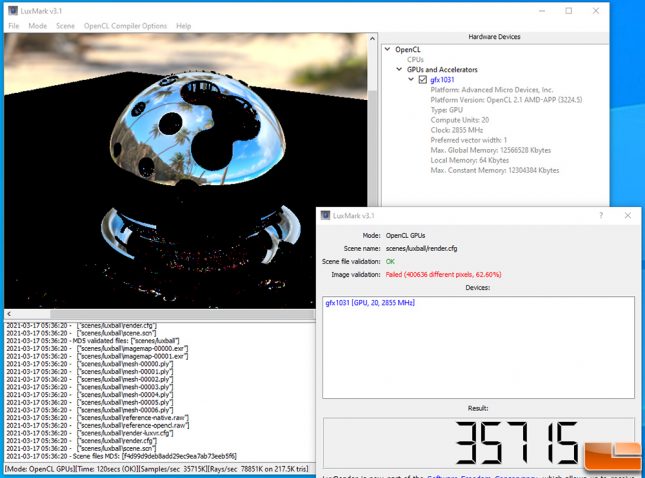Click log line 'MD5 validated files'
The width and height of the screenshot is (645, 478).
[x=93, y=341]
